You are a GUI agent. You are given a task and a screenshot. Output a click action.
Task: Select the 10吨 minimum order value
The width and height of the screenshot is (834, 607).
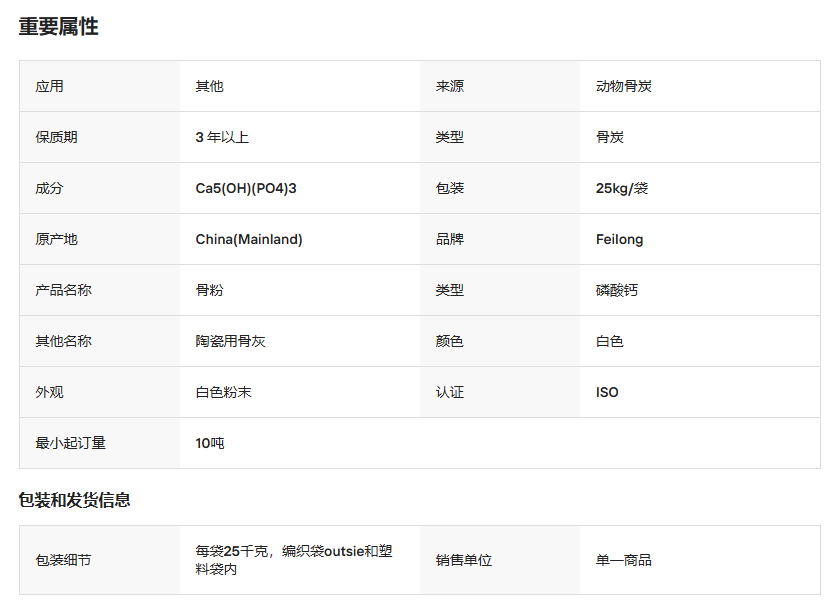[210, 443]
